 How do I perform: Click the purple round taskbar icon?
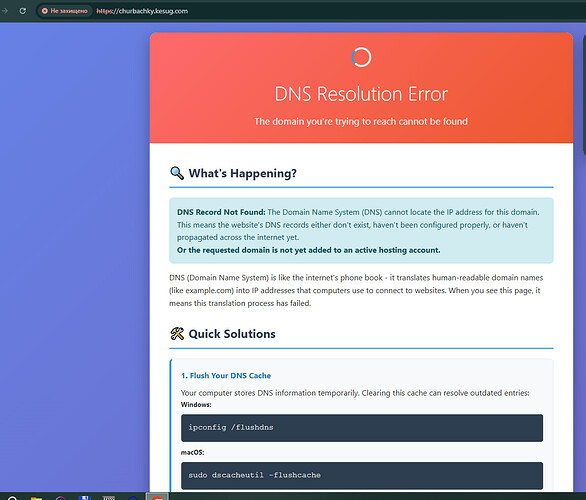61,498
